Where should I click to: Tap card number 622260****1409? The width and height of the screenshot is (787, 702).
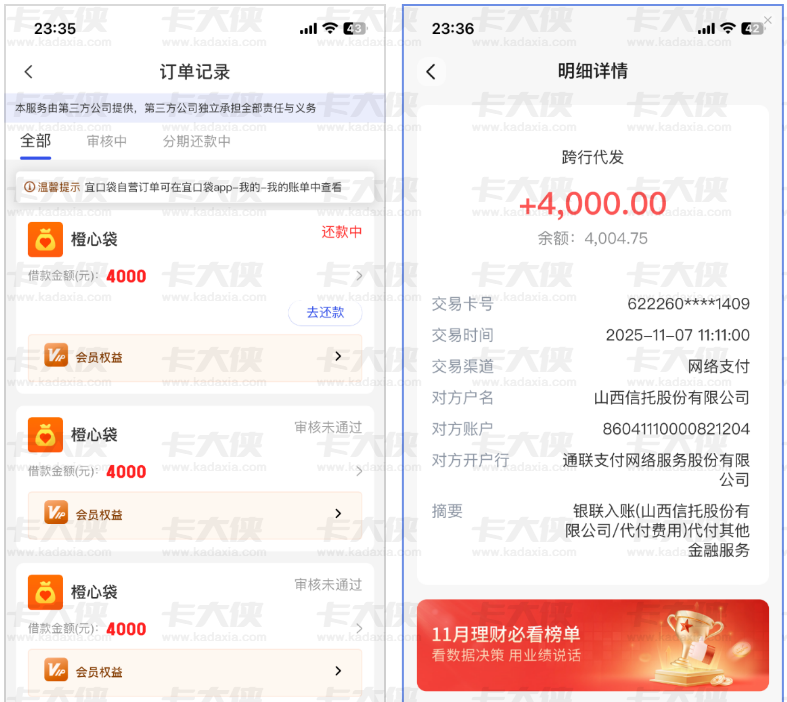[x=688, y=304]
